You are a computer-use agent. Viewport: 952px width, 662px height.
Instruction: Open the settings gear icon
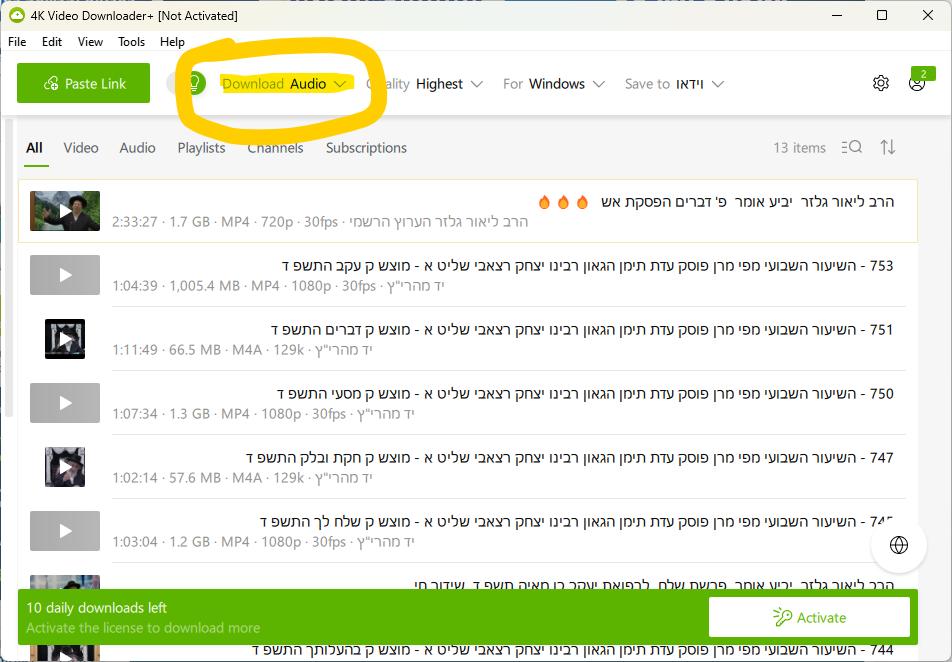click(x=880, y=83)
